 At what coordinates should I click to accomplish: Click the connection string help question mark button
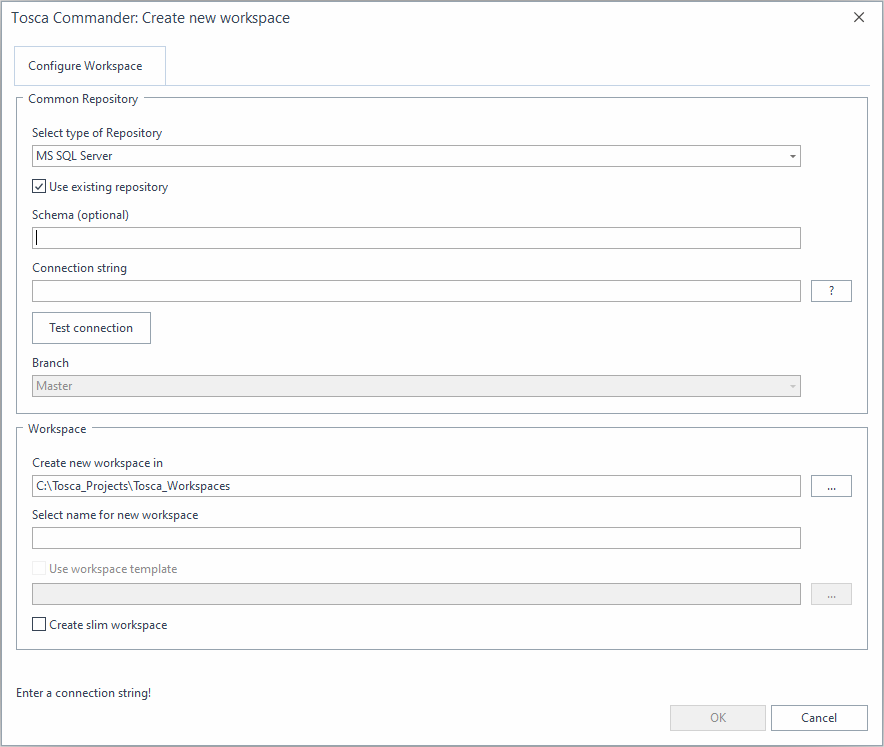tap(831, 291)
